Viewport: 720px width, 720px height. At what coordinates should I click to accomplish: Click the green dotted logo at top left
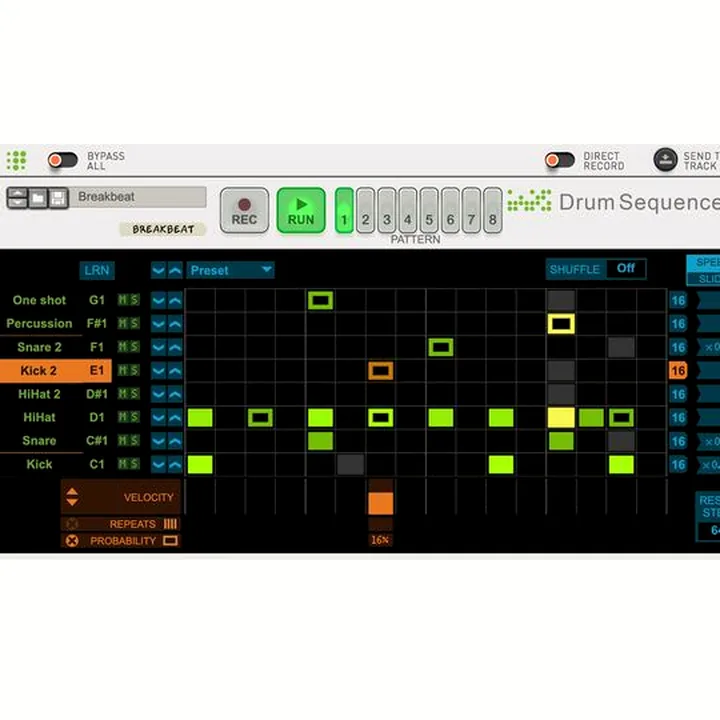[x=16, y=160]
